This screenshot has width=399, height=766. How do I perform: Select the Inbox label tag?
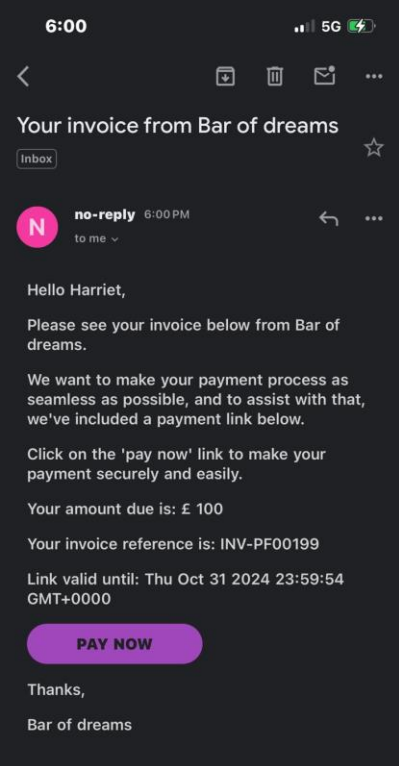tap(37, 159)
